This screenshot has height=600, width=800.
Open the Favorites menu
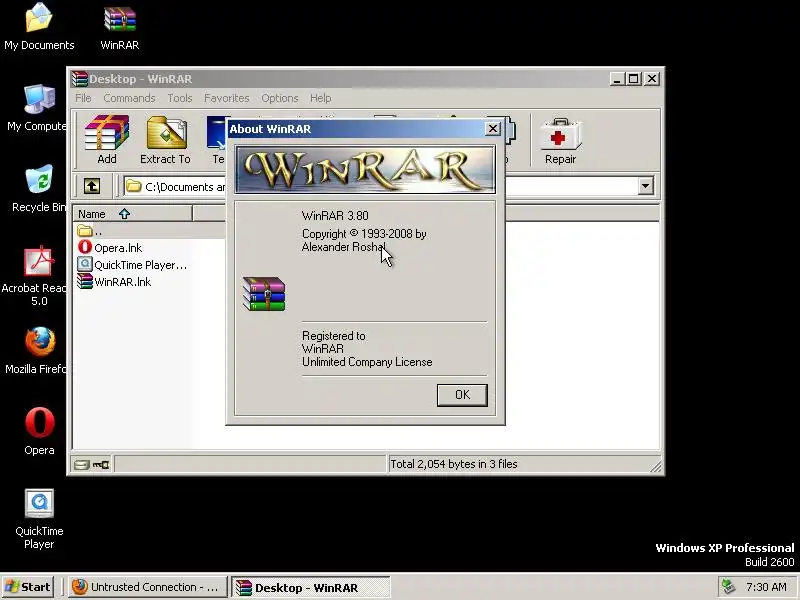click(227, 98)
